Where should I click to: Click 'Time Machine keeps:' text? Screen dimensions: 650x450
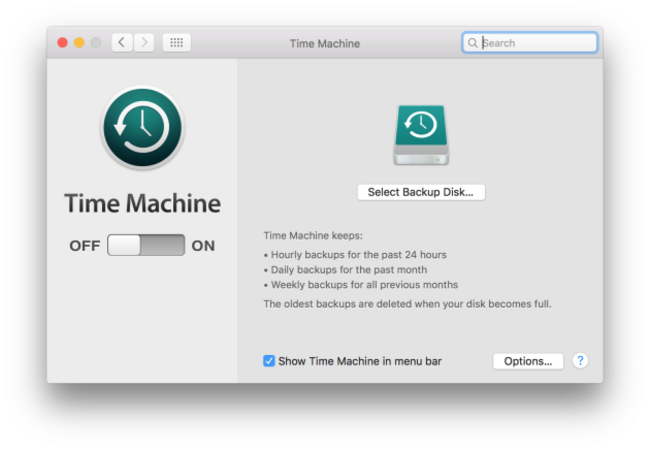(313, 236)
